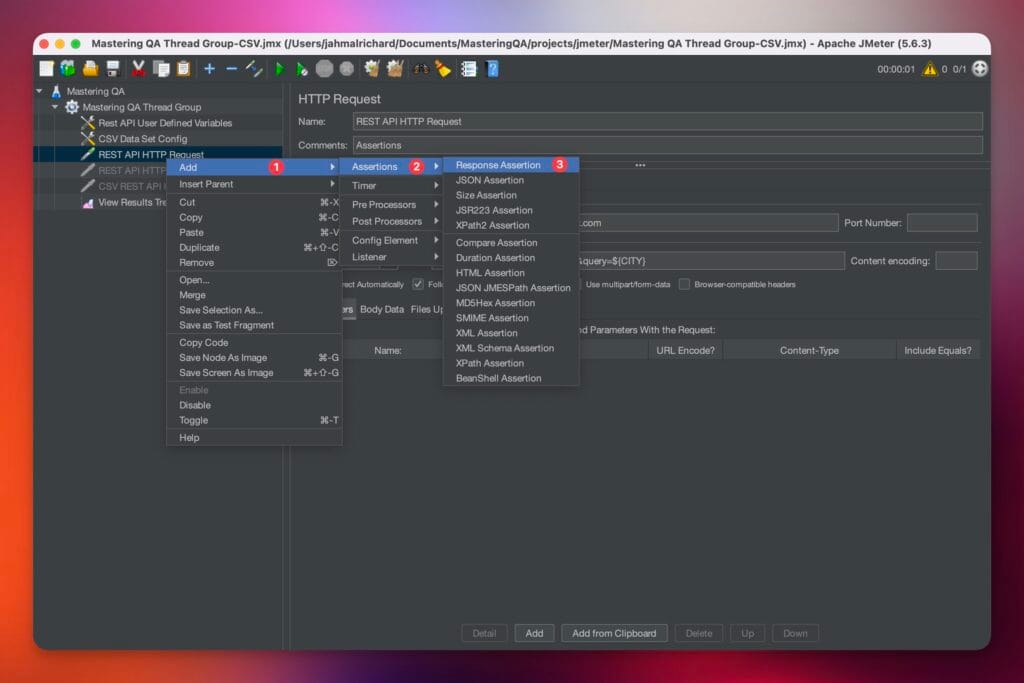
Task: Select Size Assertion menu item
Action: point(511,195)
